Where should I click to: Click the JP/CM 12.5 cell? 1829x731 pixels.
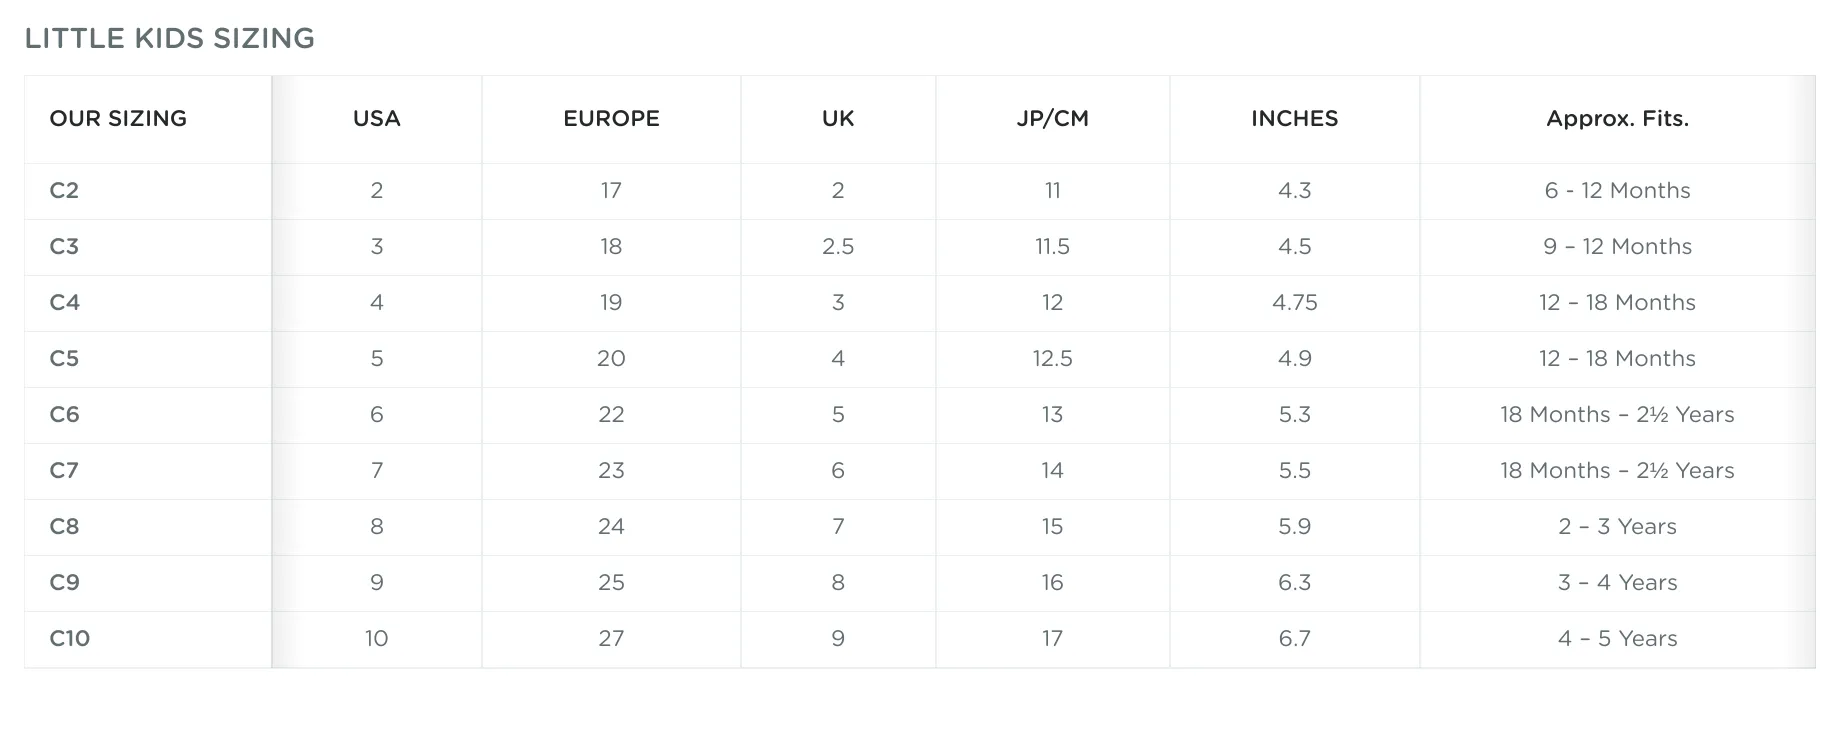click(x=1052, y=358)
